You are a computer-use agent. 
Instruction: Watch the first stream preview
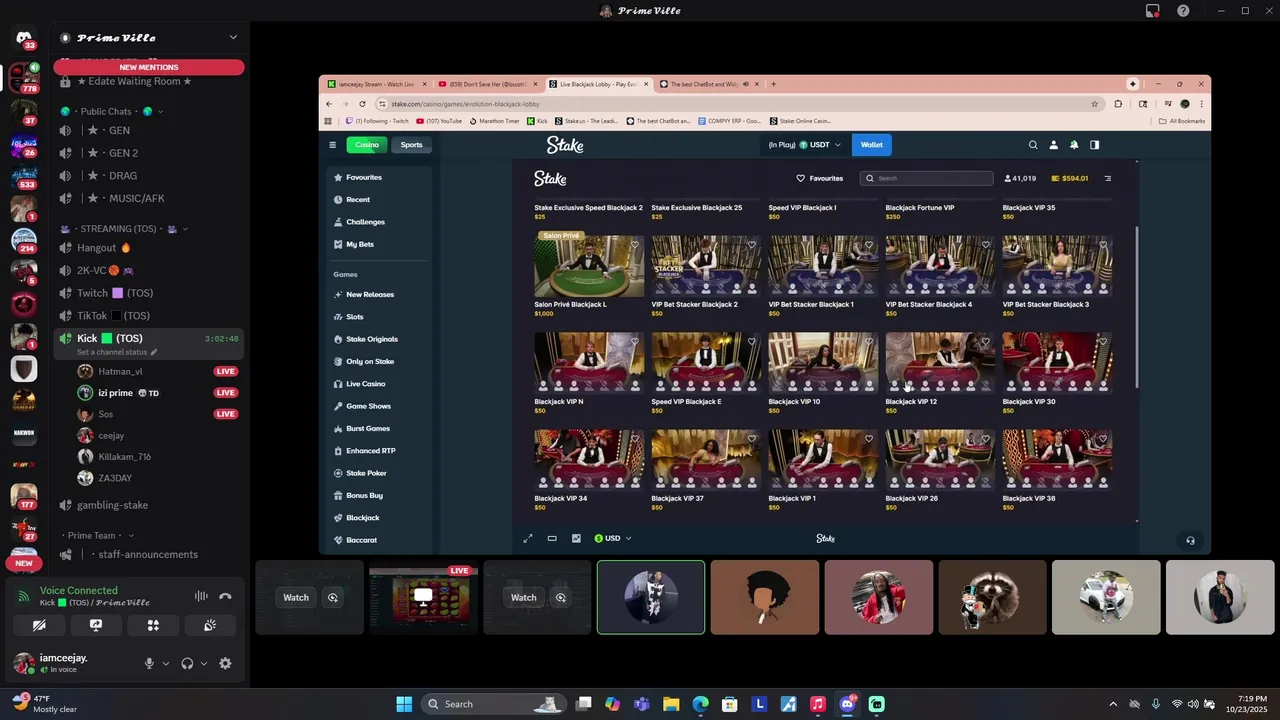(x=296, y=597)
